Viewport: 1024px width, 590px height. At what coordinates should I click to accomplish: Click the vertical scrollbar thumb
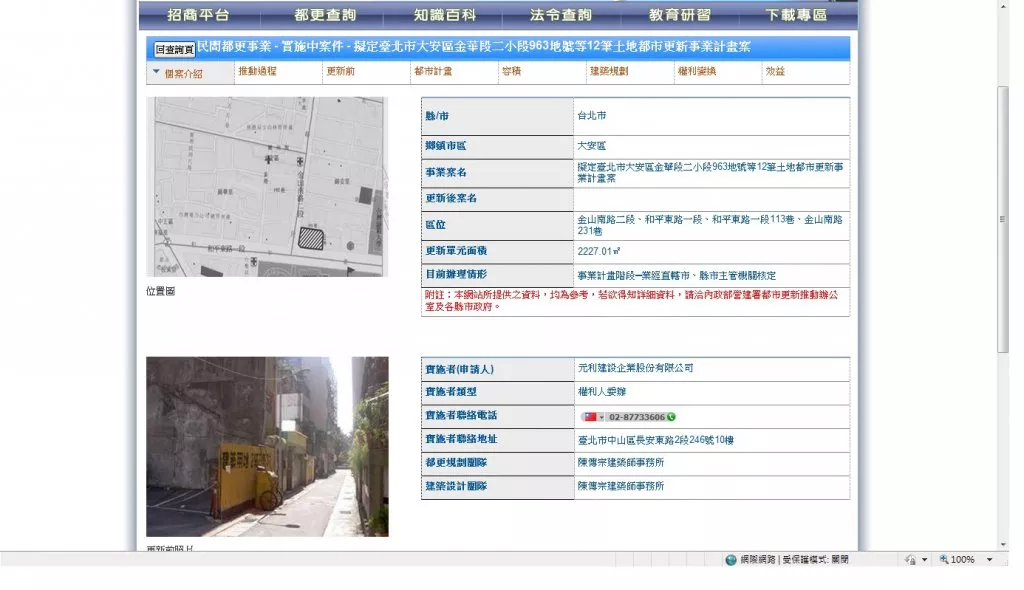[x=1003, y=220]
